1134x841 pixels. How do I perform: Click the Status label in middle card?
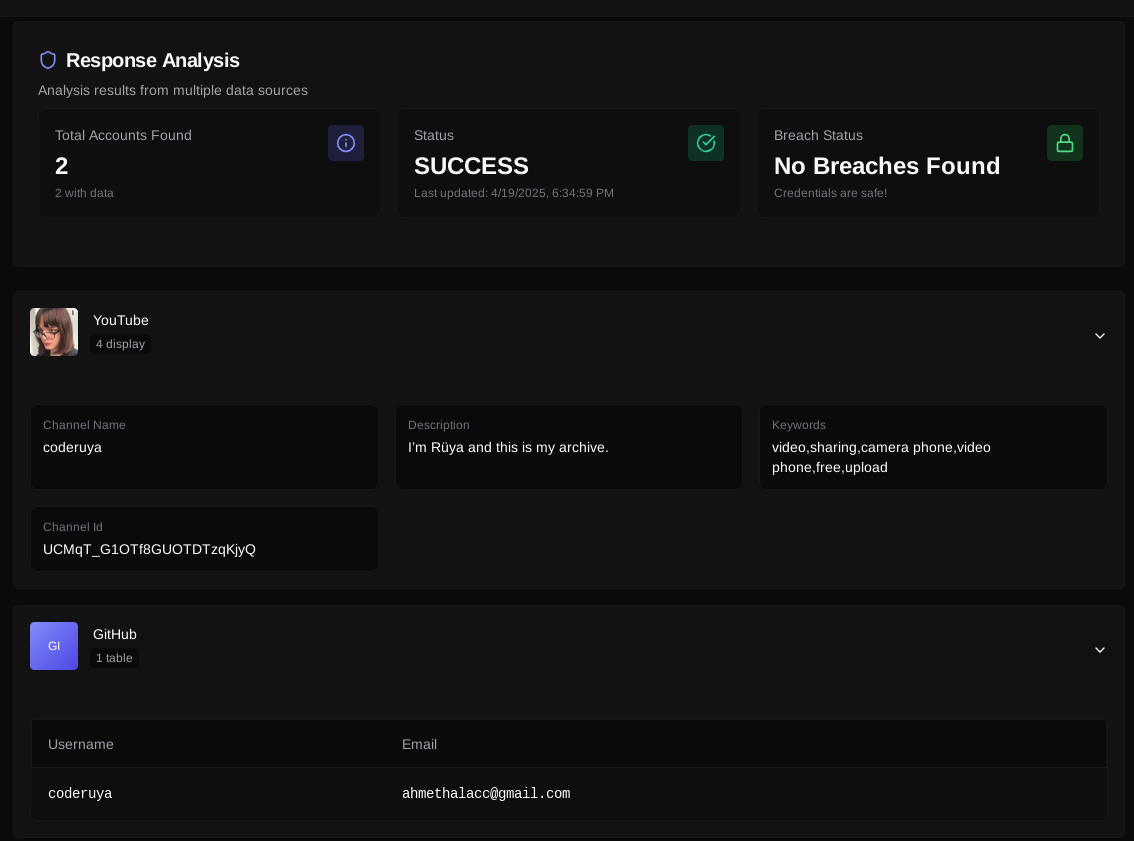coord(434,135)
